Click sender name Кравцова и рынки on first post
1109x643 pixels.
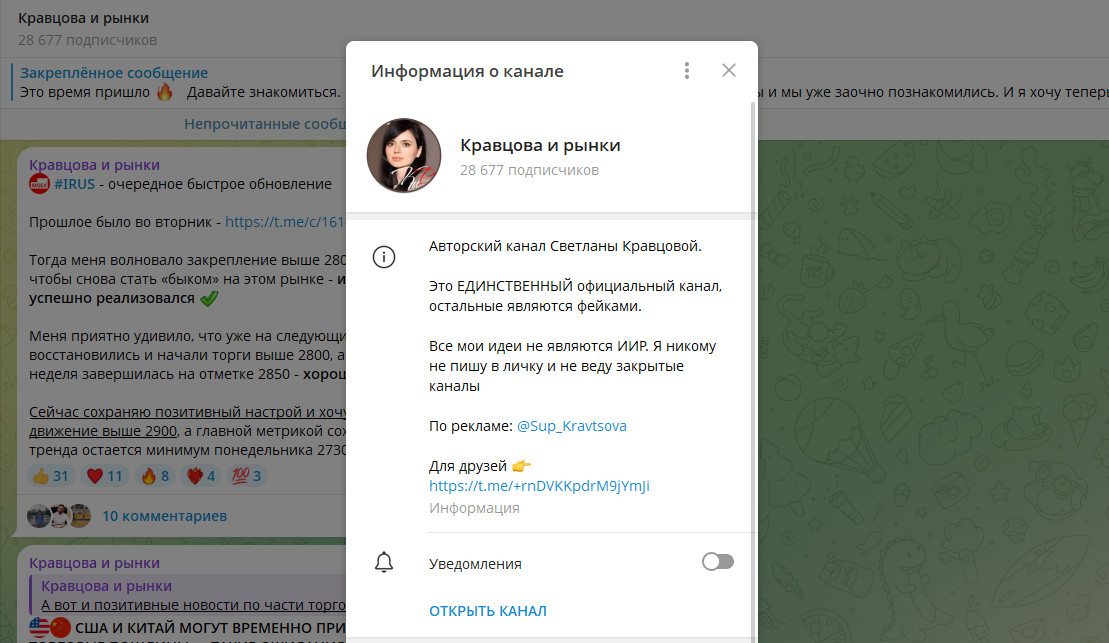[x=94, y=165]
